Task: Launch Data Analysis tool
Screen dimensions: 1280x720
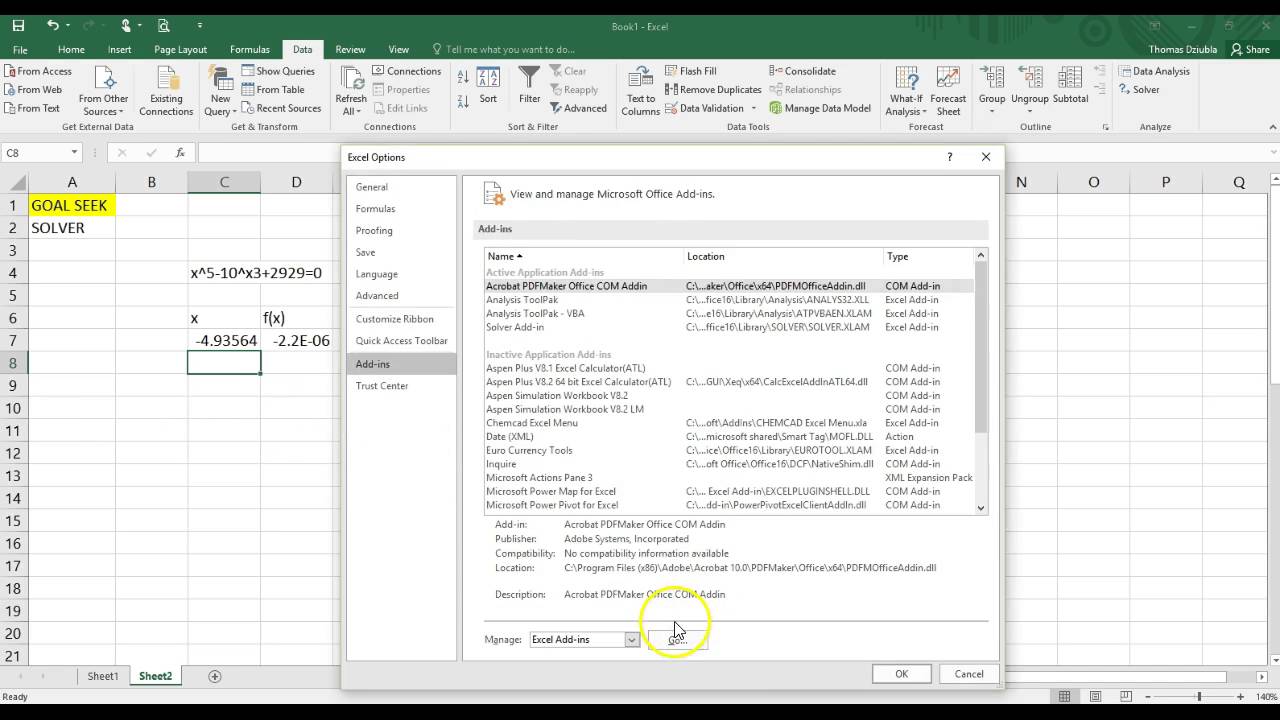Action: [1153, 71]
